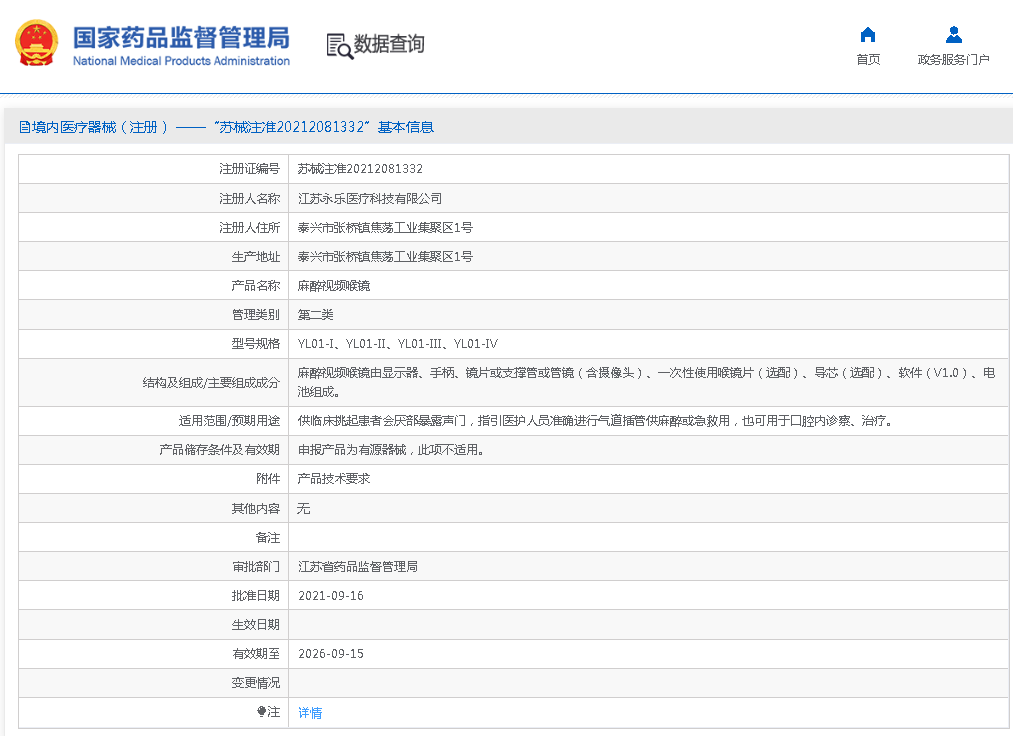
Task: Click the product name value 麻醉视频喉镜
Action: (334, 285)
